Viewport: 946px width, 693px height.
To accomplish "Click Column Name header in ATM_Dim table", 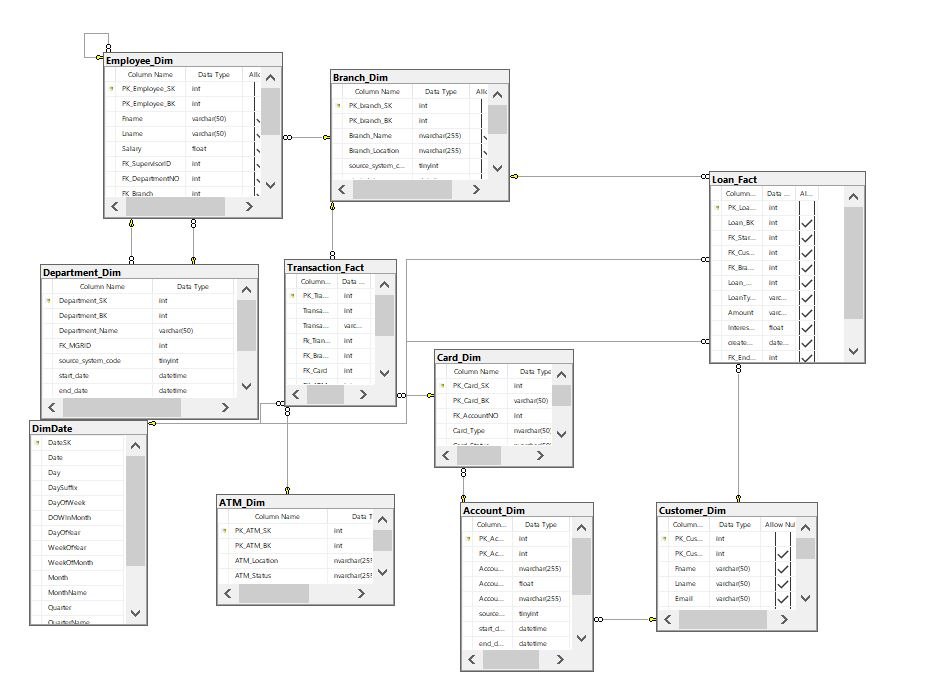I will click(x=277, y=516).
